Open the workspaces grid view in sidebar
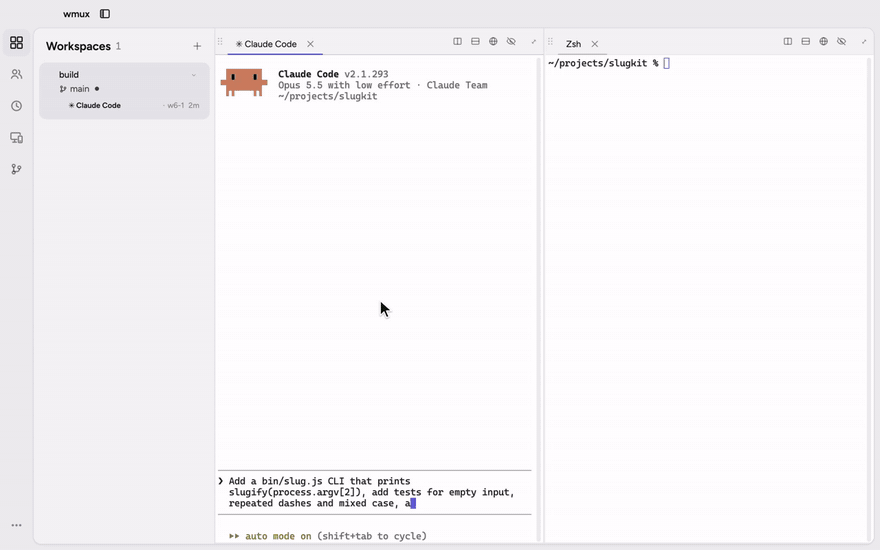The width and height of the screenshot is (880, 550). point(16,43)
